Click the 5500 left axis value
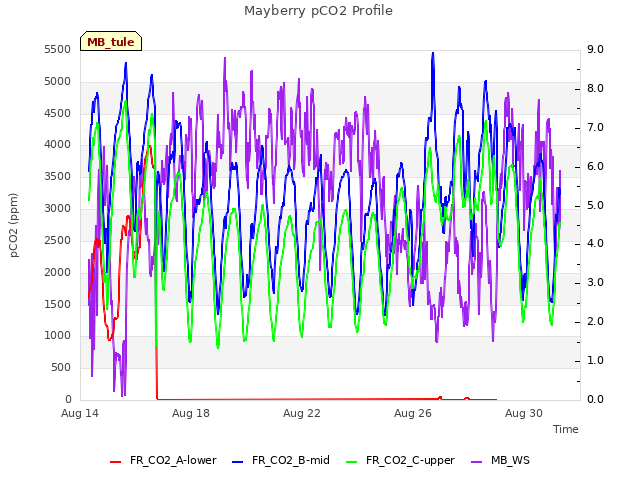The image size is (640, 480). 58,49
